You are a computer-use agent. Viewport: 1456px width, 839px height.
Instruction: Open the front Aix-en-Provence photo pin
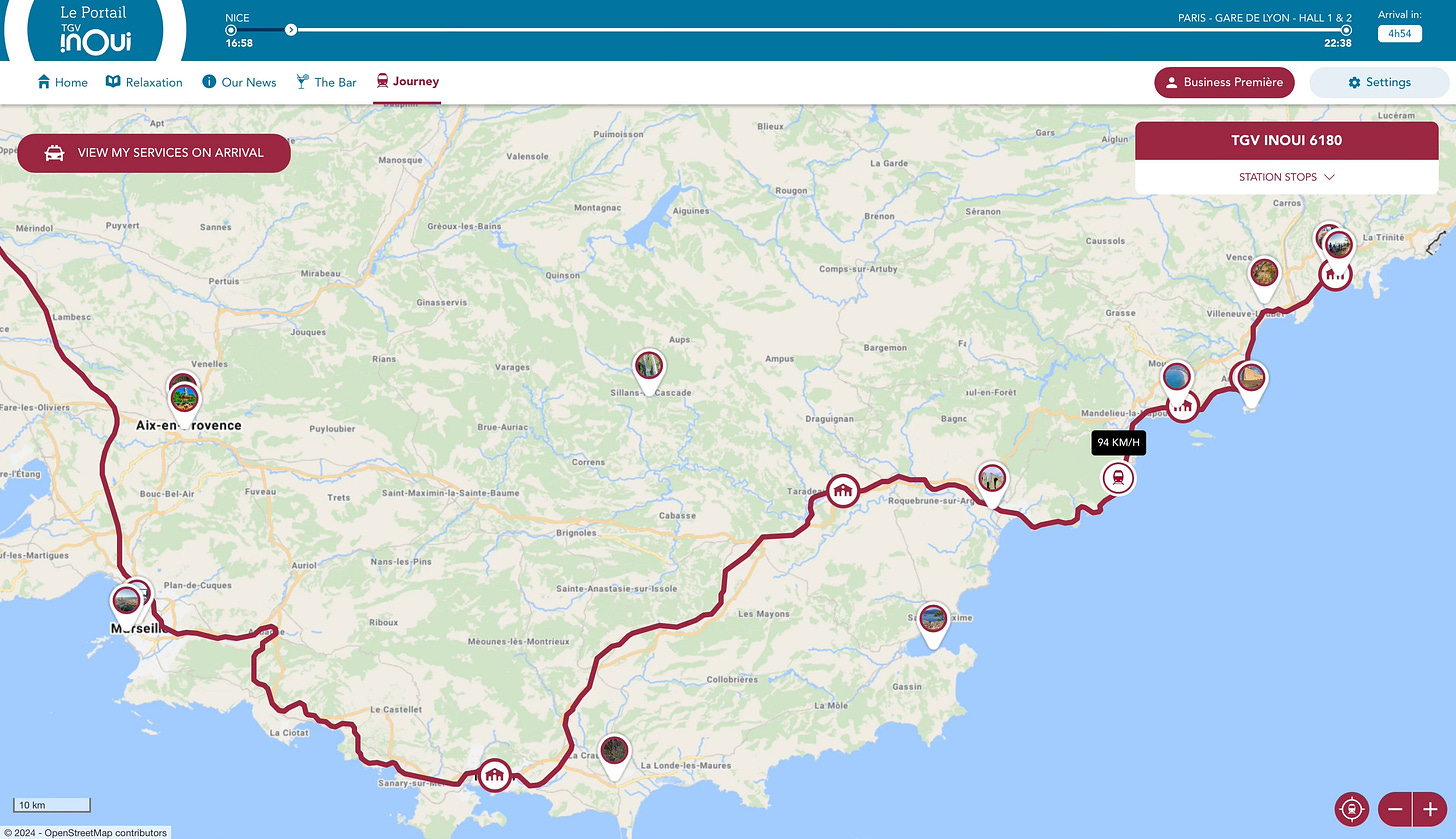coord(183,401)
